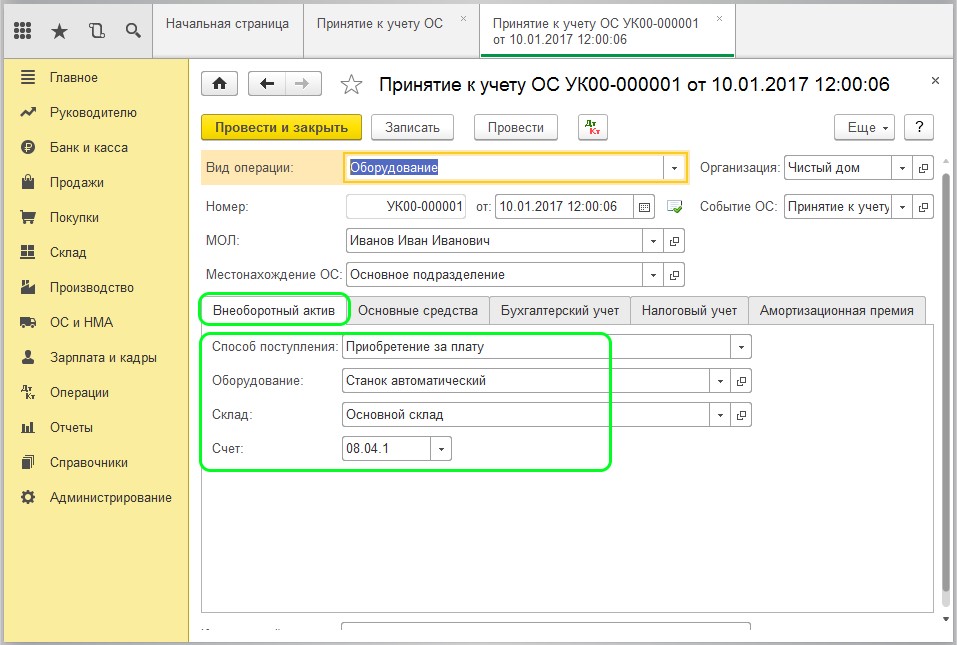Go to home page via house icon
This screenshot has width=957, height=645.
click(220, 84)
